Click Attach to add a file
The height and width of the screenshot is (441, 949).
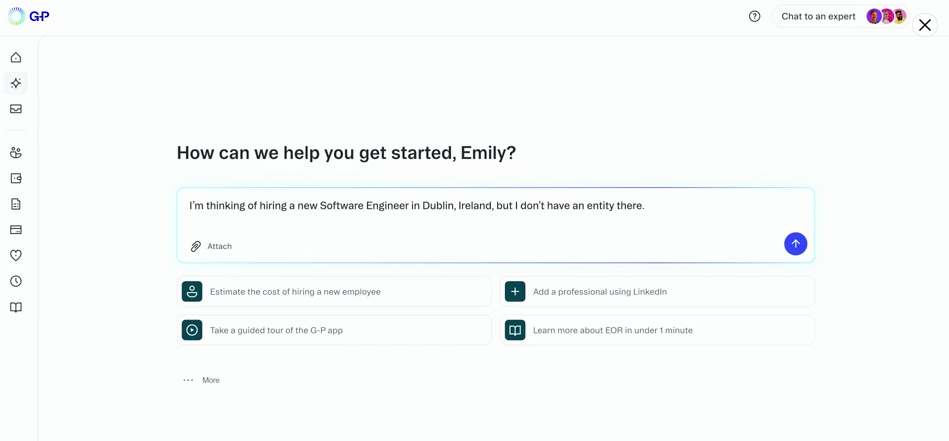click(x=211, y=246)
